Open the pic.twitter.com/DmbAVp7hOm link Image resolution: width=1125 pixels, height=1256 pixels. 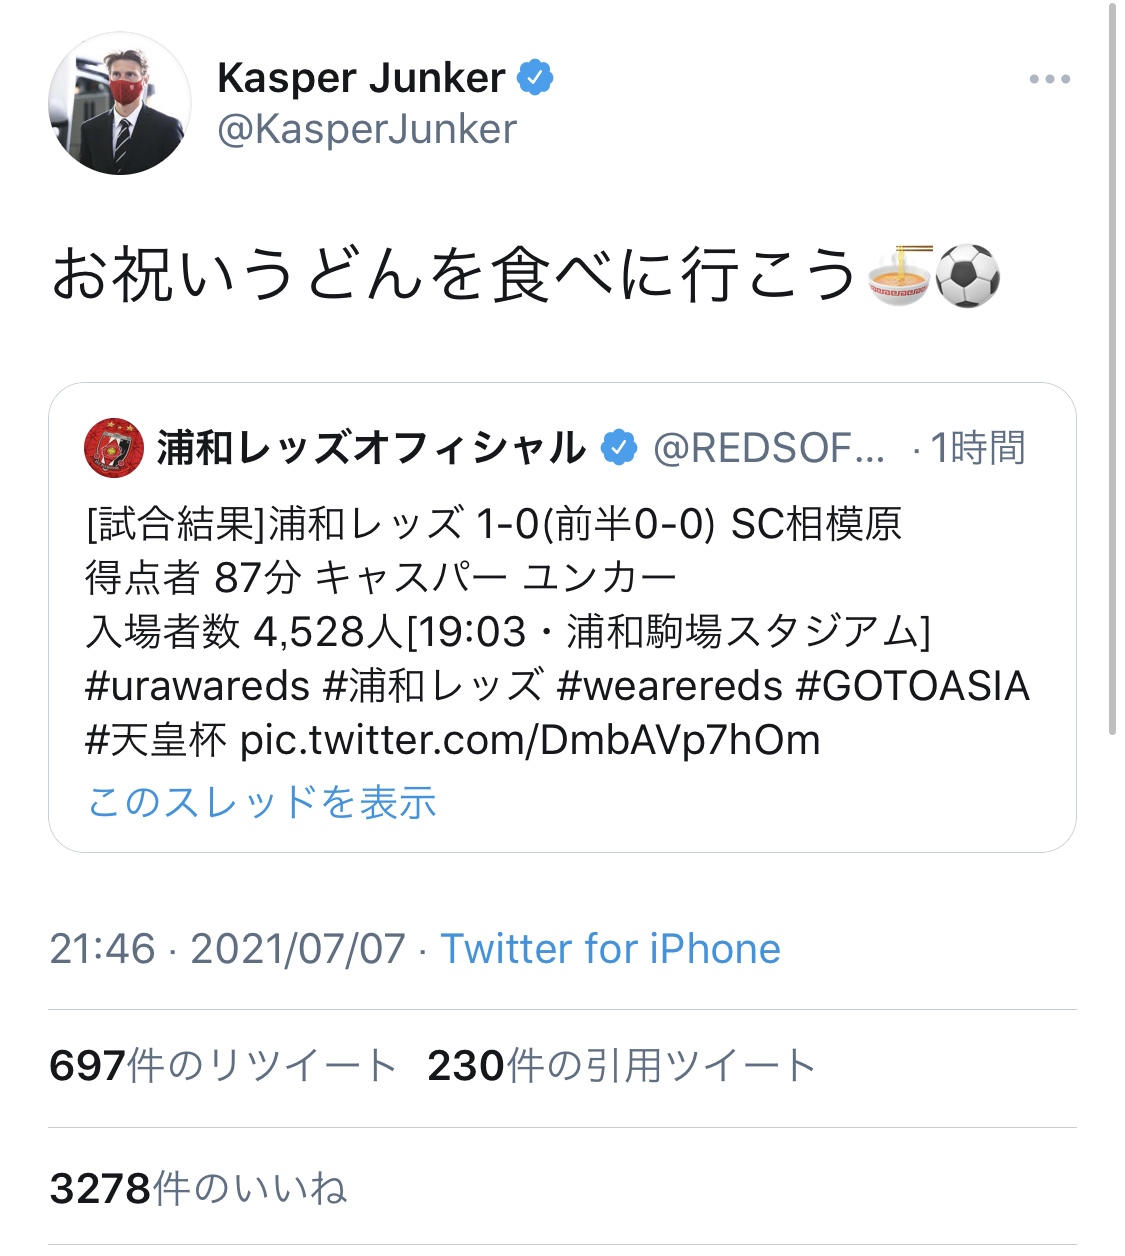coord(530,740)
